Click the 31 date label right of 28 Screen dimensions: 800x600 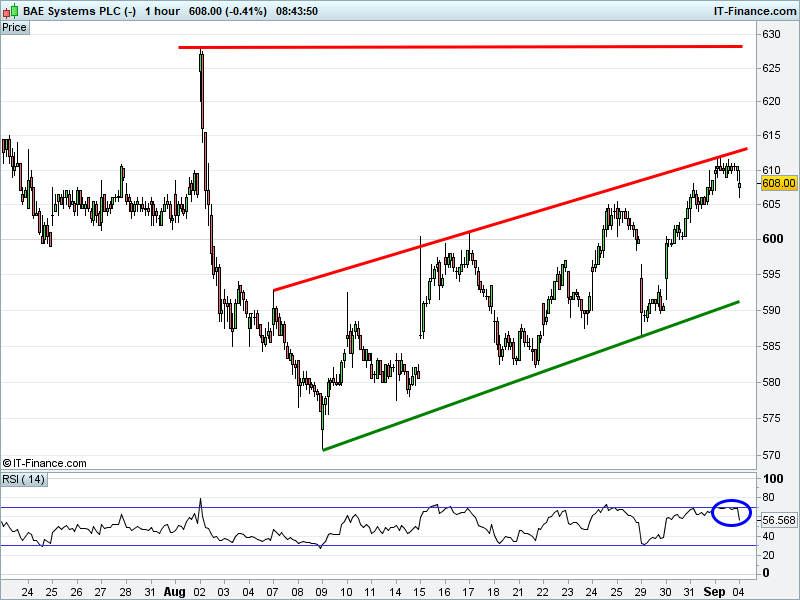pyautogui.click(x=149, y=592)
